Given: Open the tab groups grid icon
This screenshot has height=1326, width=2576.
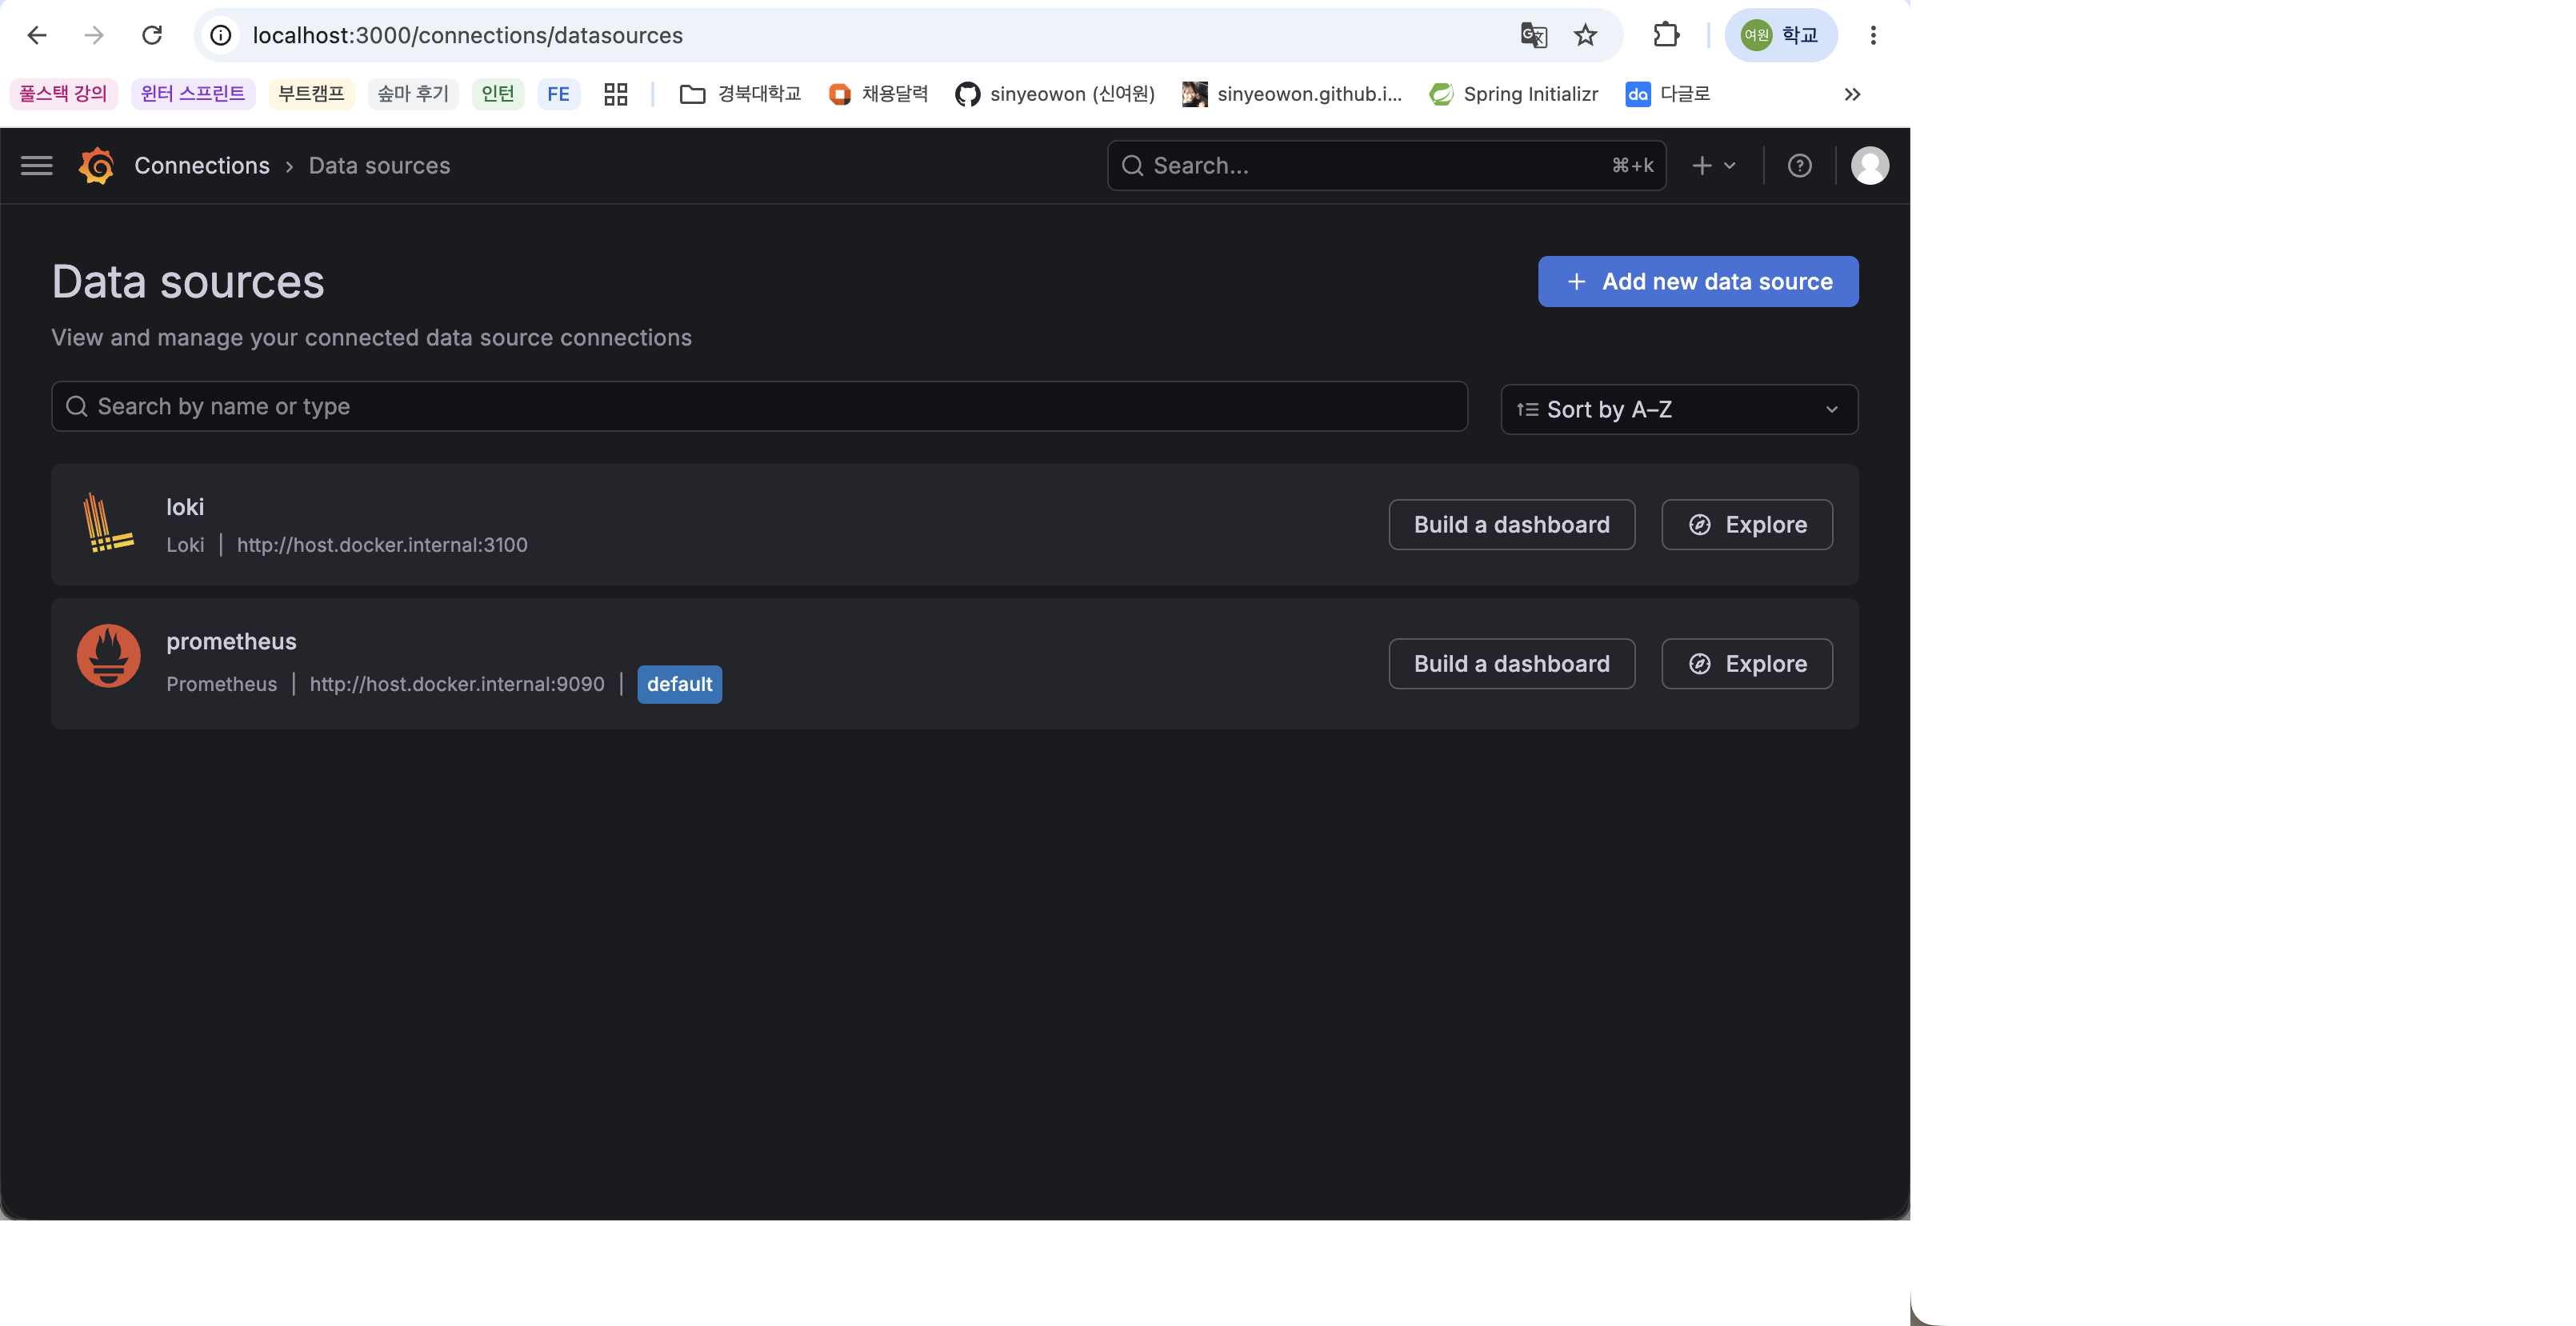Looking at the screenshot, I should click(616, 94).
